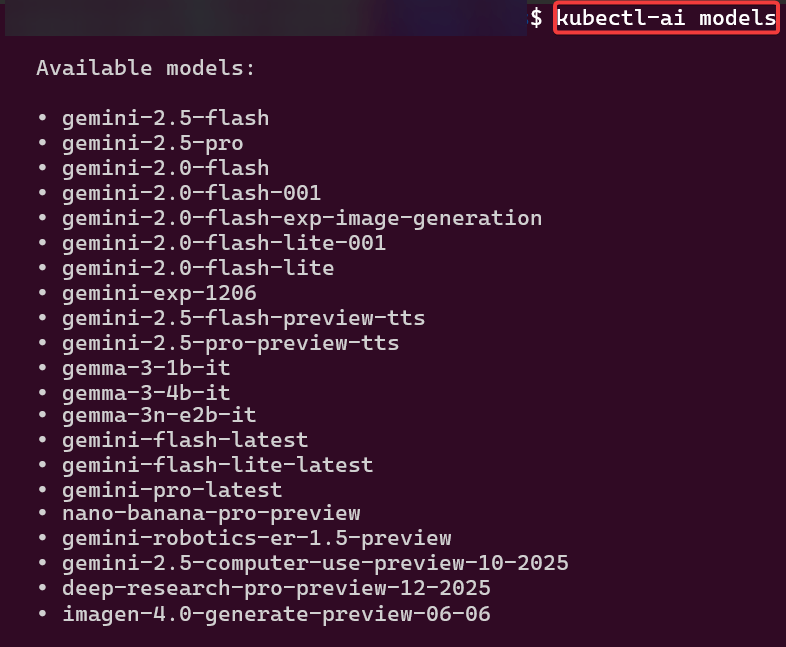This screenshot has height=647, width=786.
Task: Click the gemini-2.5-pro-preview-tts entry
Action: click(x=230, y=343)
